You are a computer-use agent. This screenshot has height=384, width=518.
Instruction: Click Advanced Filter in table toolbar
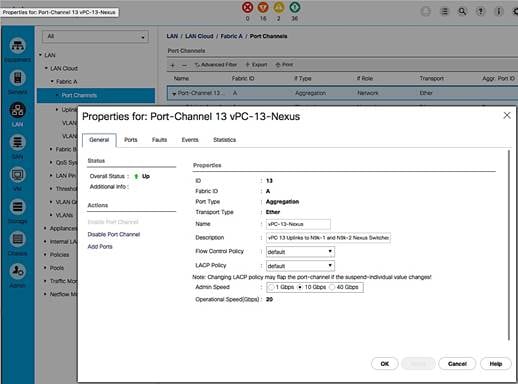click(x=216, y=65)
